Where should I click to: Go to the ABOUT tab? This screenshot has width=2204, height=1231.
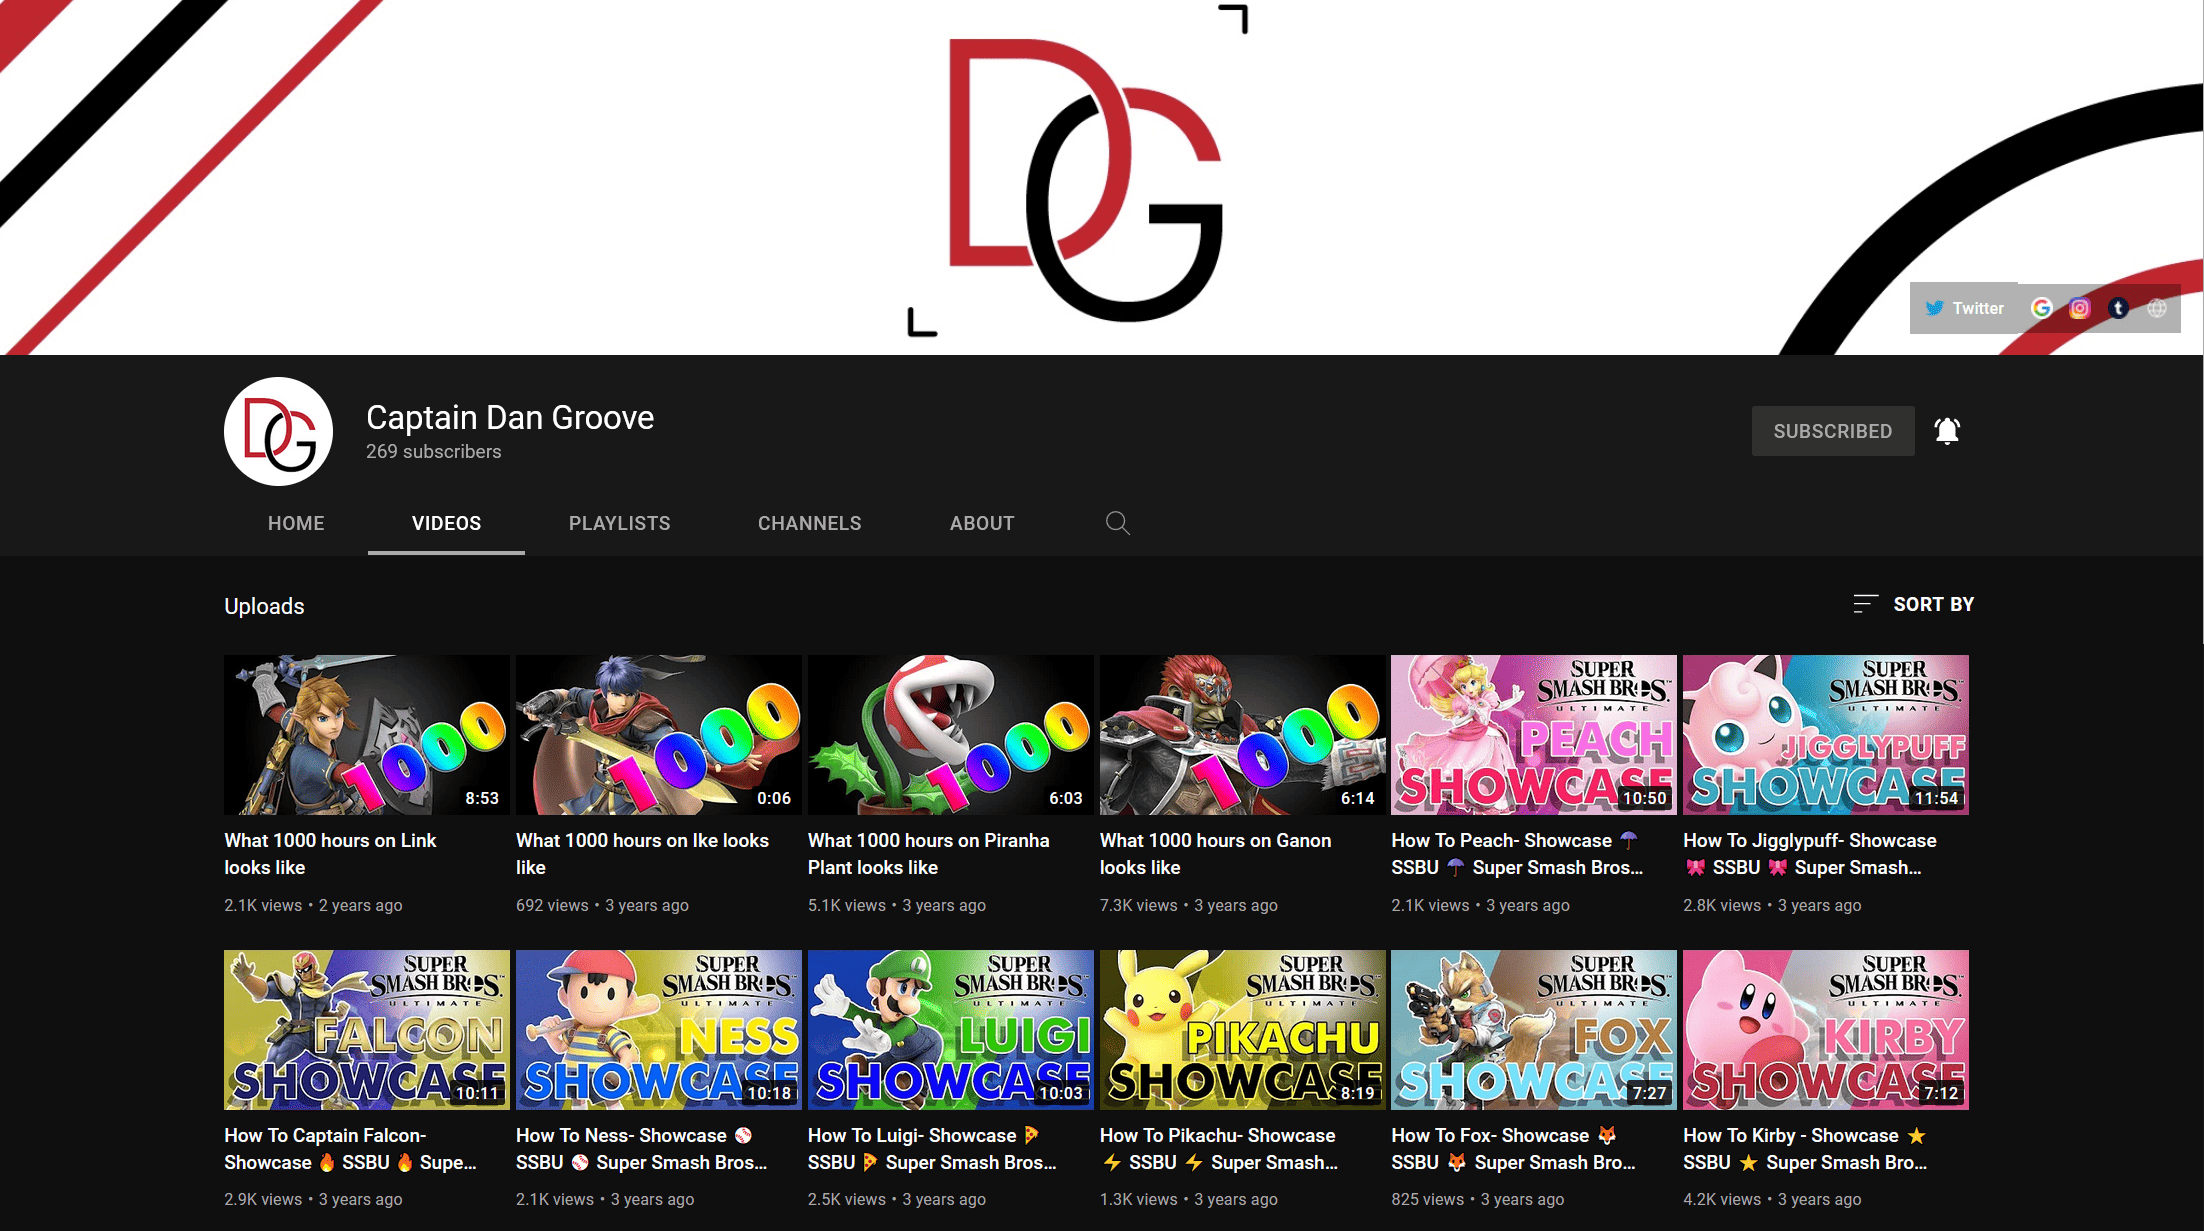click(x=981, y=523)
